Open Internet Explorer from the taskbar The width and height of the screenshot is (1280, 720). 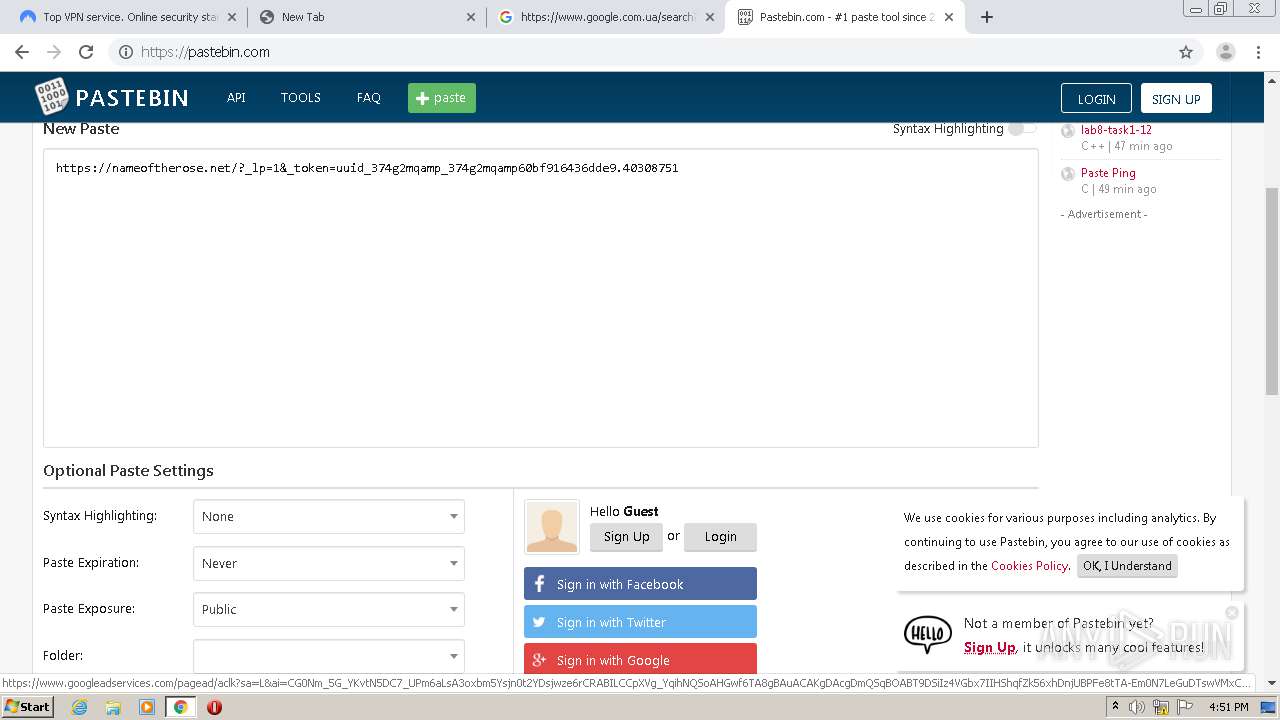(x=79, y=707)
